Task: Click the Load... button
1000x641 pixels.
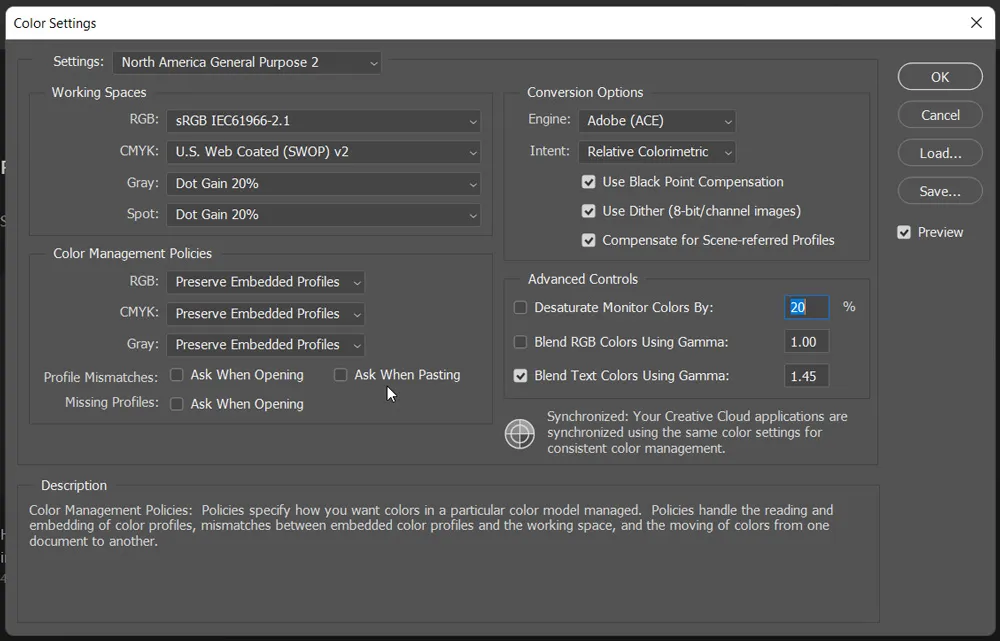Action: coord(940,153)
